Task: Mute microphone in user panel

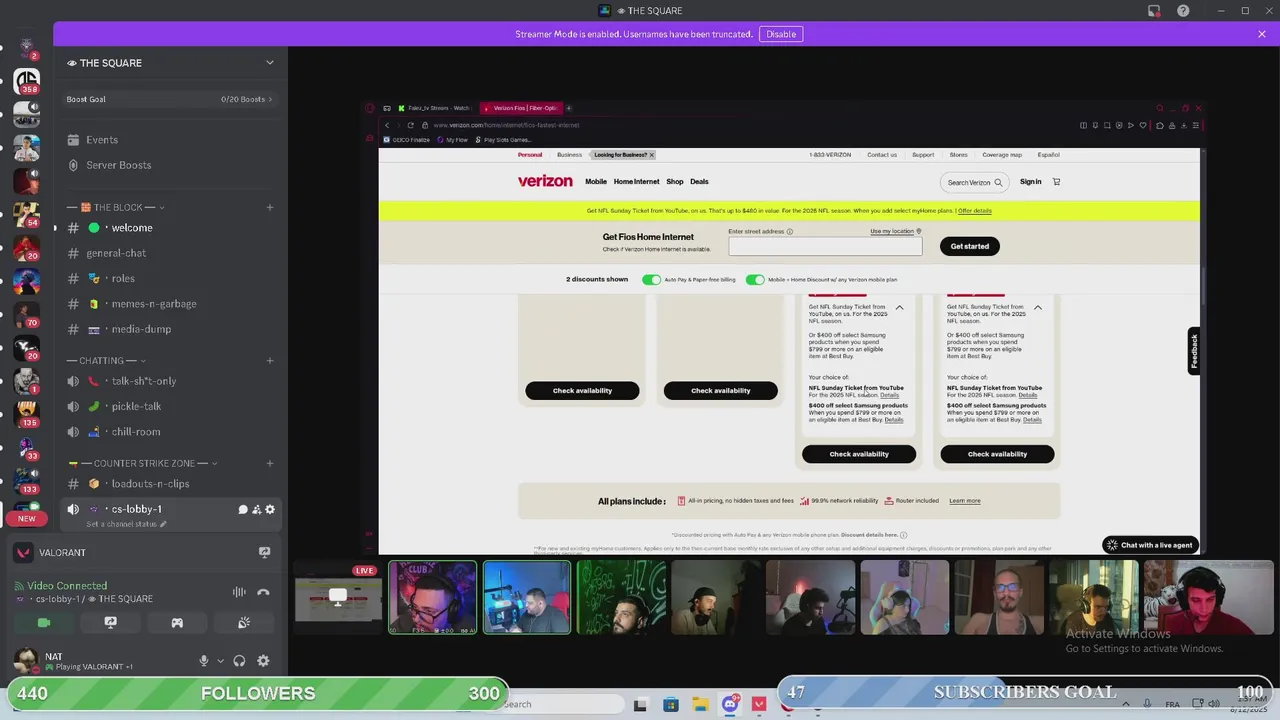Action: [x=203, y=661]
